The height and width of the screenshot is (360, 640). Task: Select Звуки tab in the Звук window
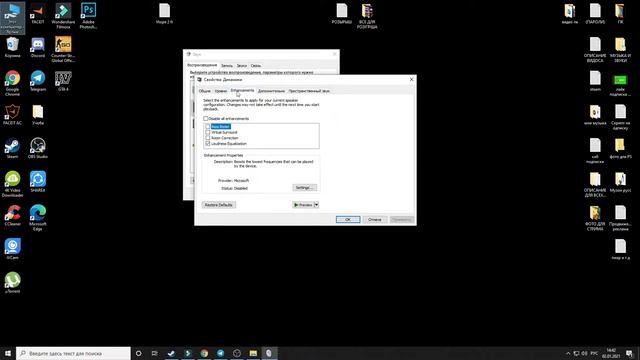(x=242, y=66)
